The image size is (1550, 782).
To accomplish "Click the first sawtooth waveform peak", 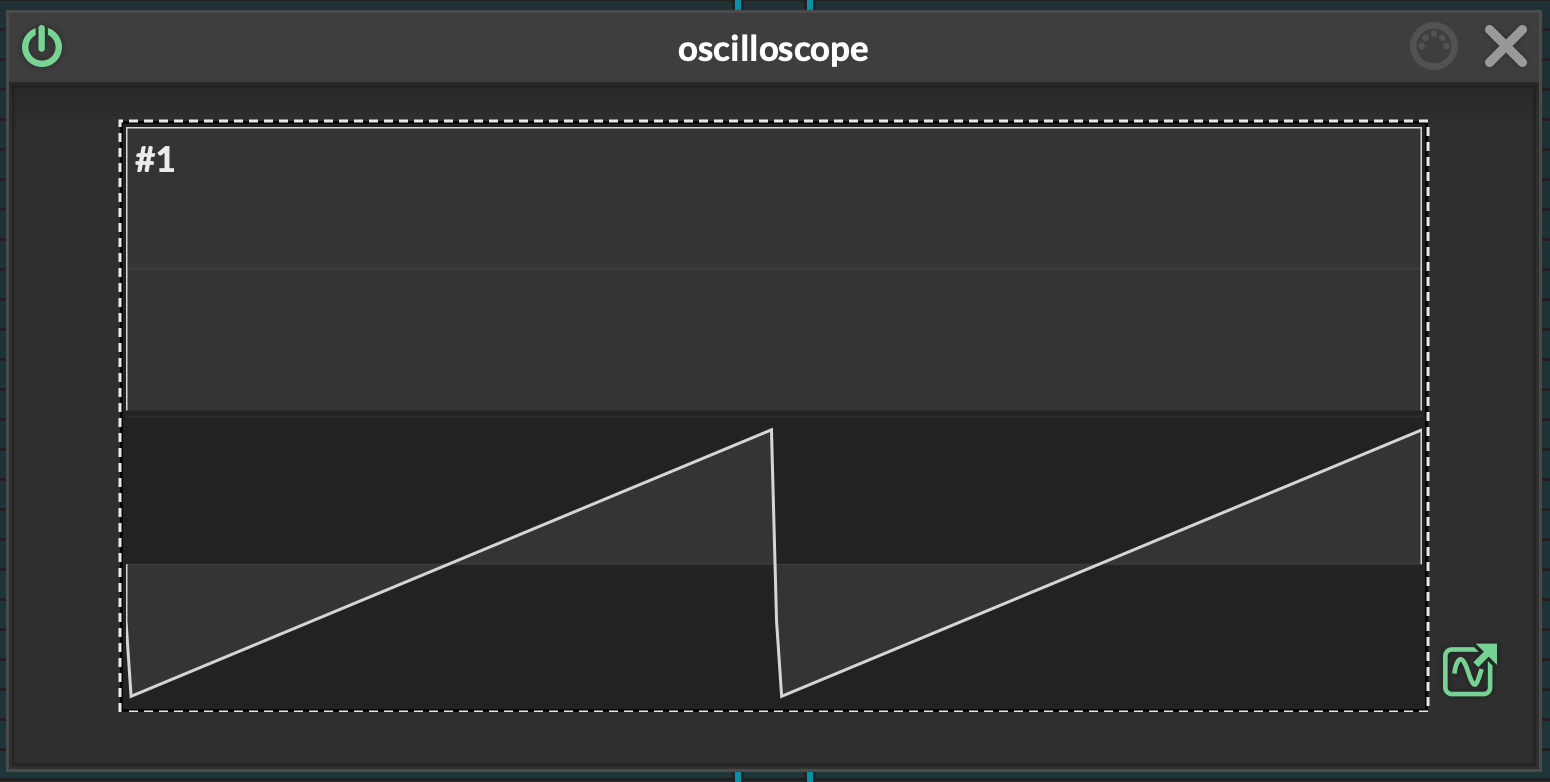I will tap(770, 431).
